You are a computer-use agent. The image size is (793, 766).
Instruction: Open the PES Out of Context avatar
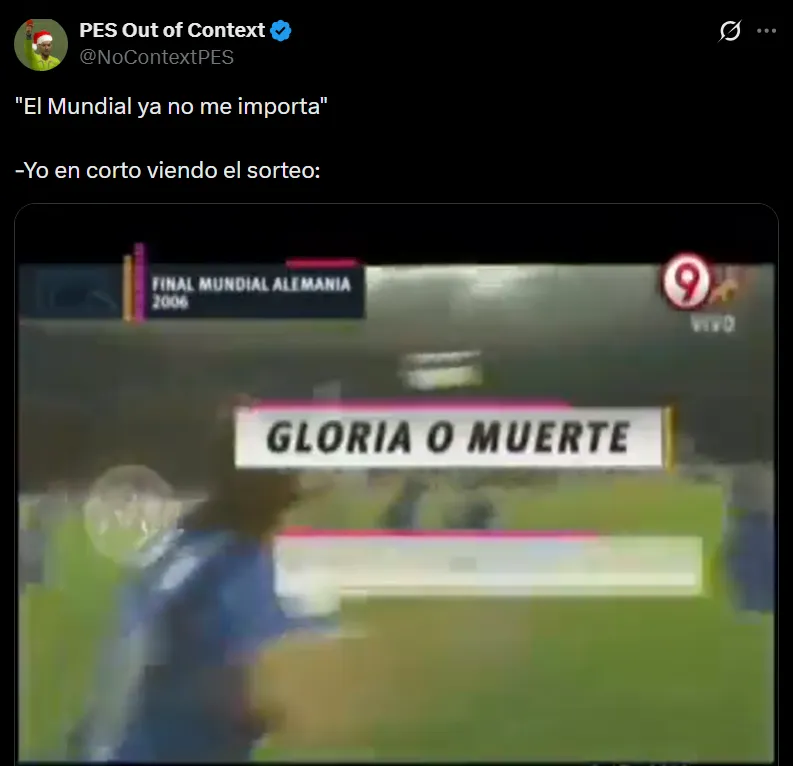(41, 44)
